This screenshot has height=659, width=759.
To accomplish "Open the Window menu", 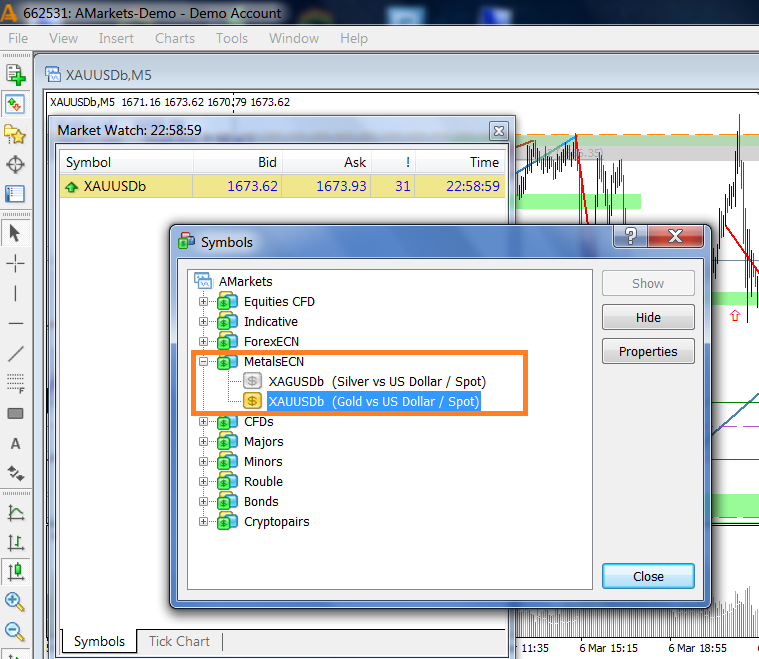I will click(294, 38).
